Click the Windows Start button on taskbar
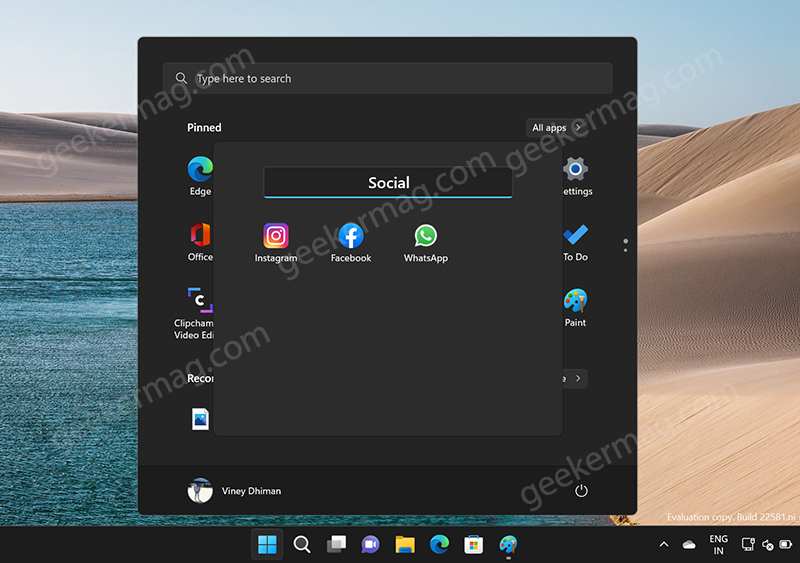 tap(267, 545)
